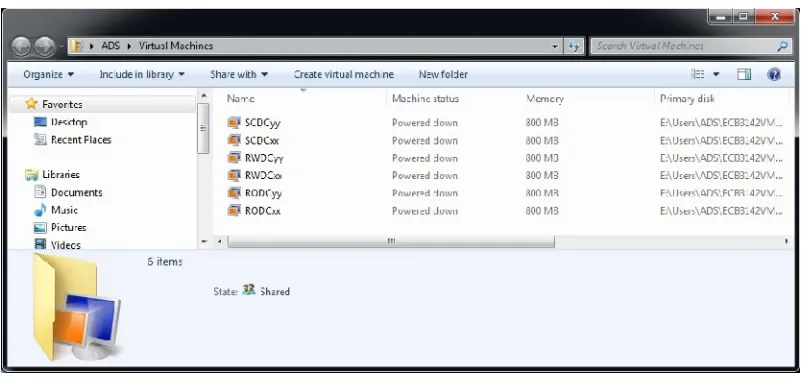This screenshot has width=804, height=378.
Task: Expand the address bar history dropdown
Action: pyautogui.click(x=555, y=46)
